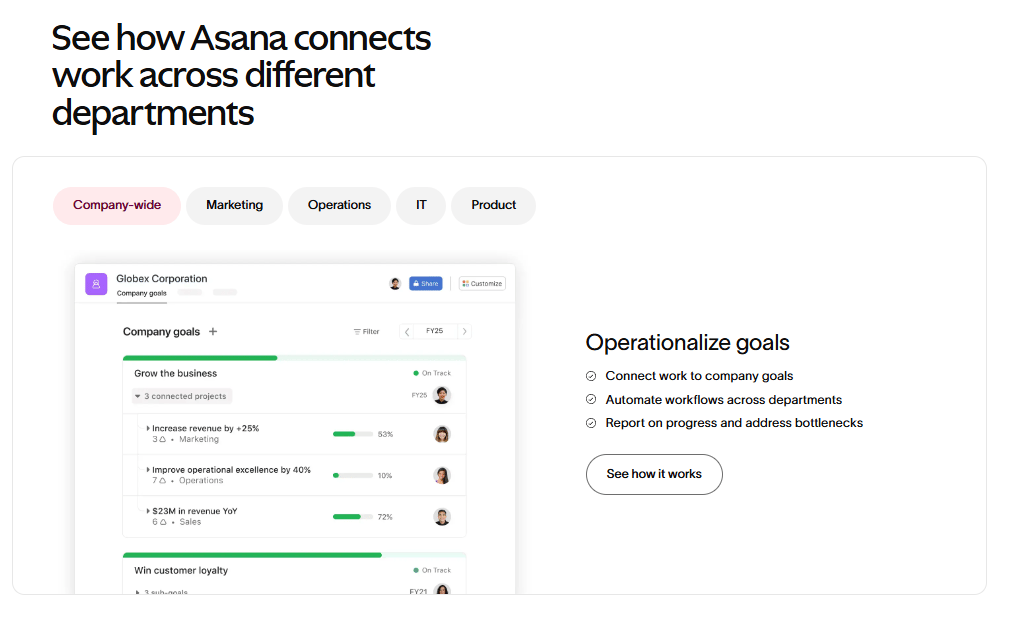Go to the next fiscal year arrow
Screen dimensions: 1012x630
(x=464, y=332)
